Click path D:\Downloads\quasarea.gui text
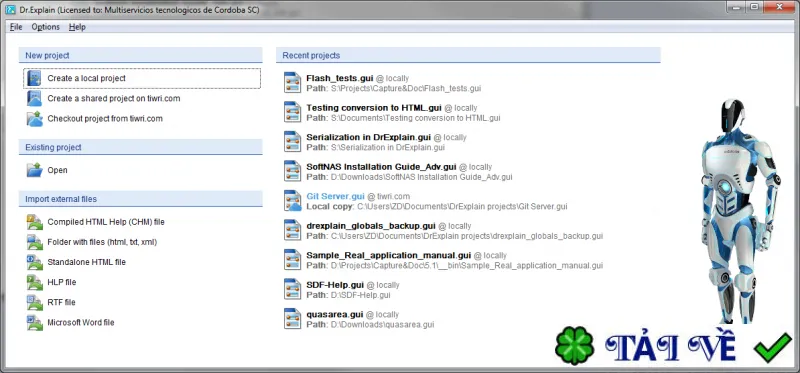This screenshot has height=373, width=800. click(x=382, y=325)
